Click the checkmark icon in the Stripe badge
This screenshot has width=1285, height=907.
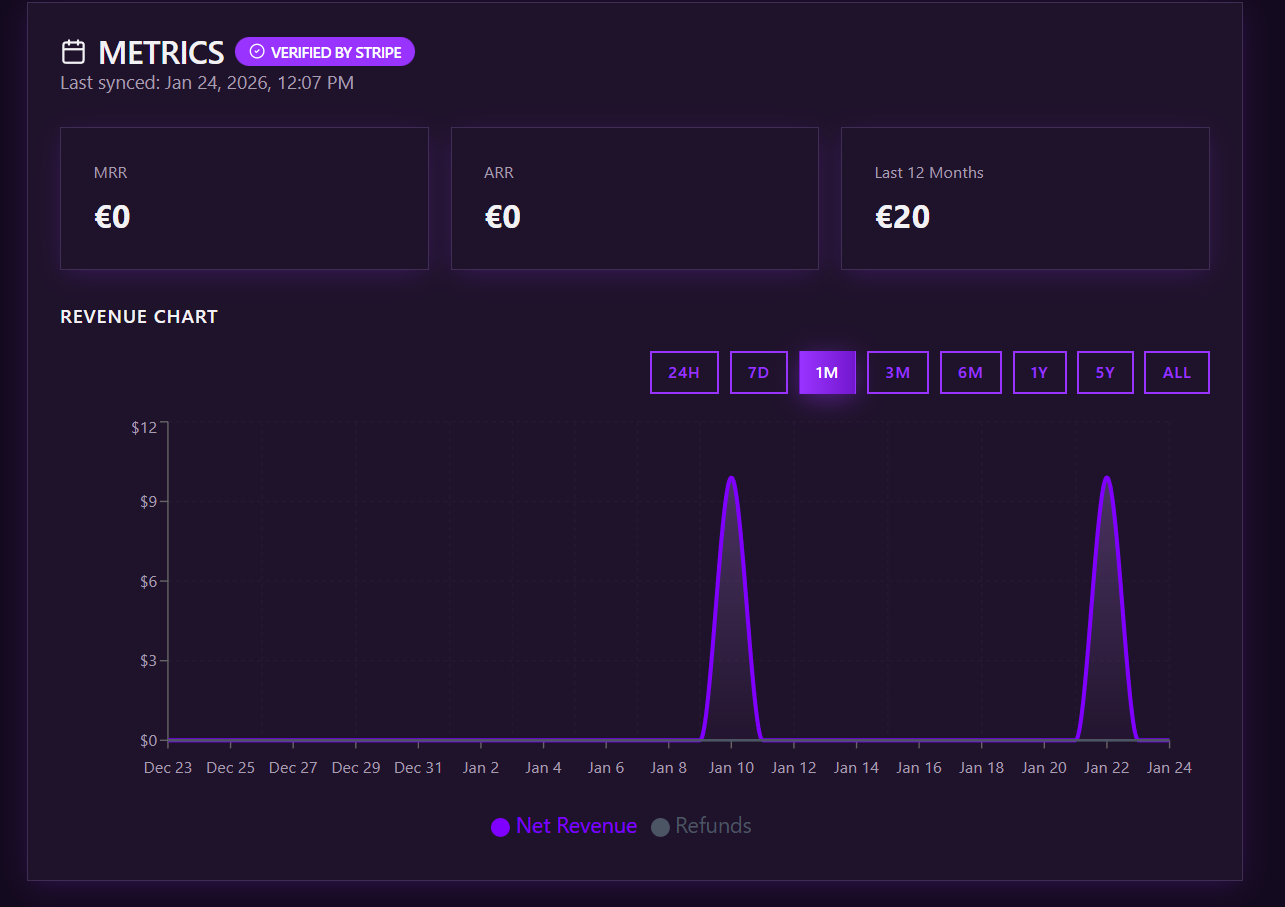[x=255, y=51]
